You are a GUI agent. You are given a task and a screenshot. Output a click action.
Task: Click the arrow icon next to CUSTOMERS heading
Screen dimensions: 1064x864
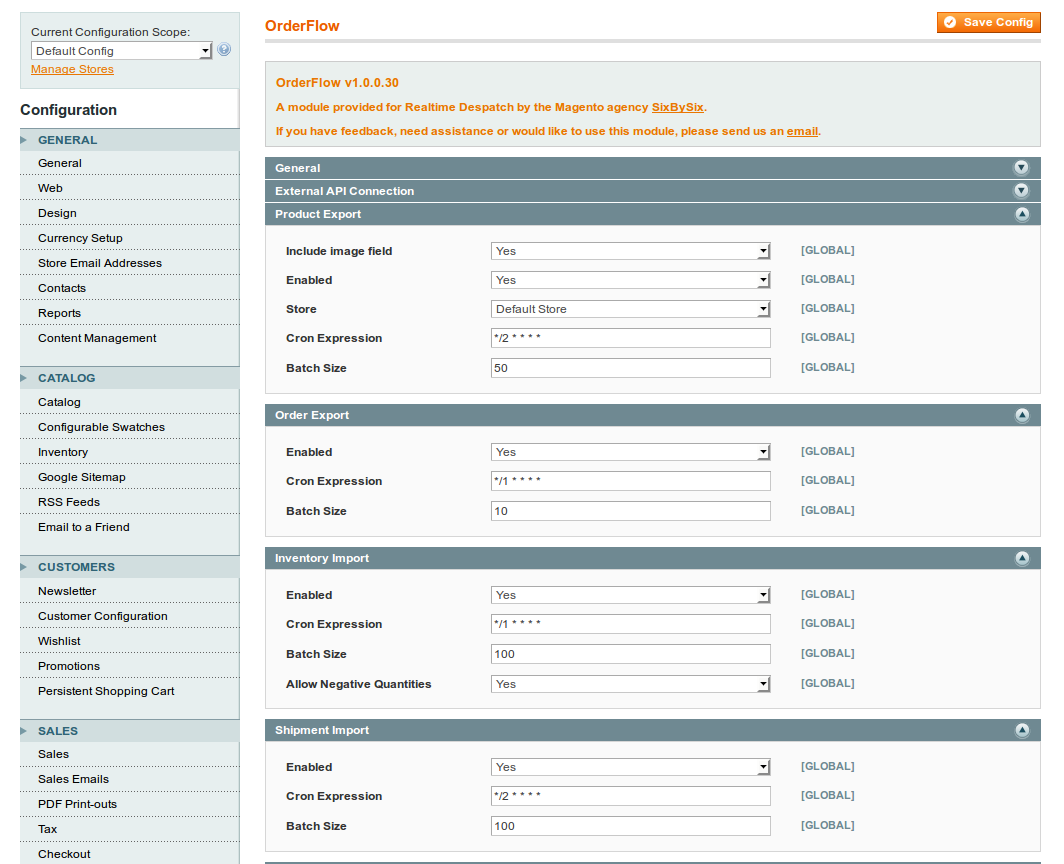23,566
